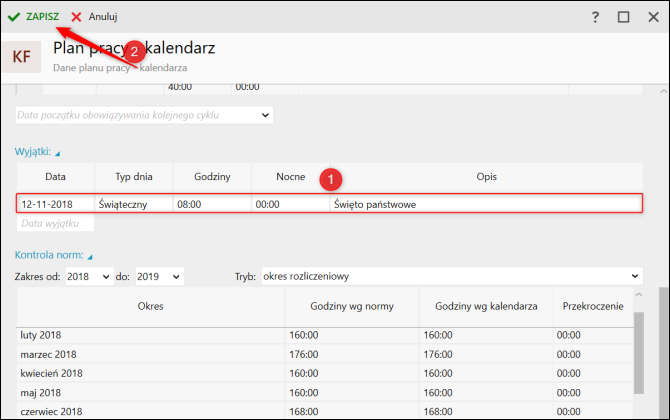Open the Data początku obowiązywania kolejnego cyklu dropdown

pos(144,115)
